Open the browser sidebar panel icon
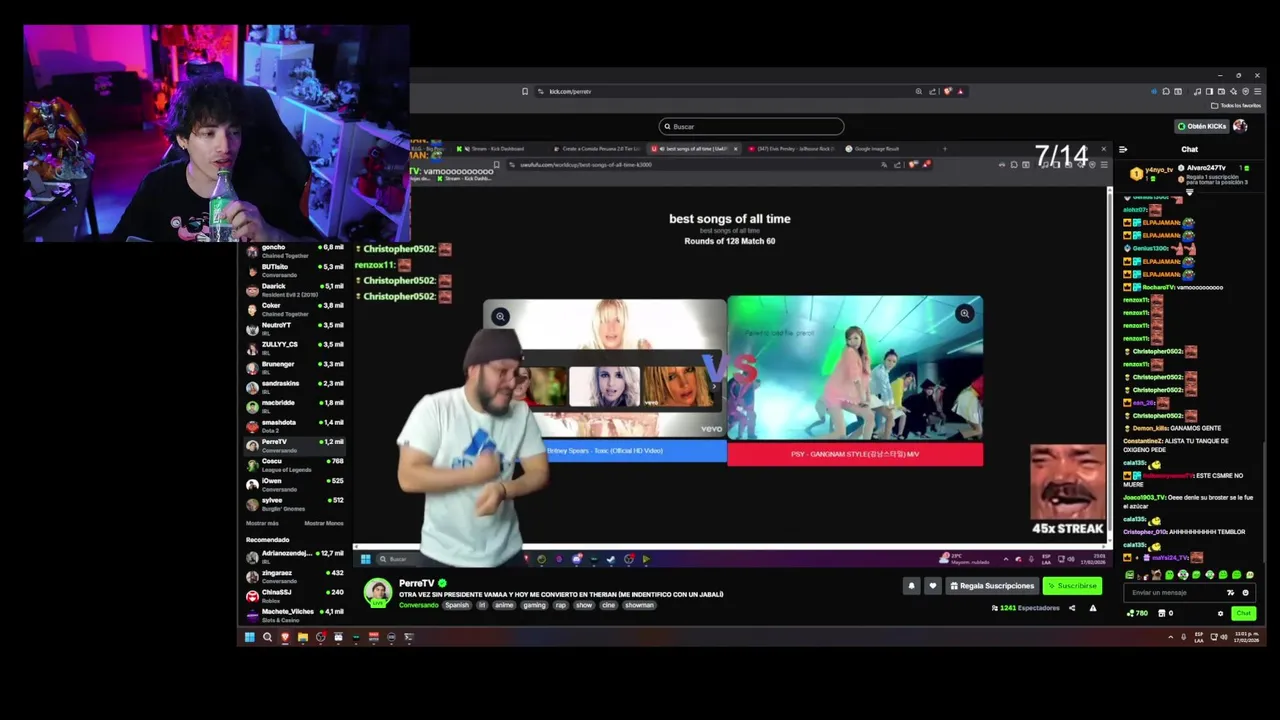This screenshot has width=1280, height=720. [1208, 91]
